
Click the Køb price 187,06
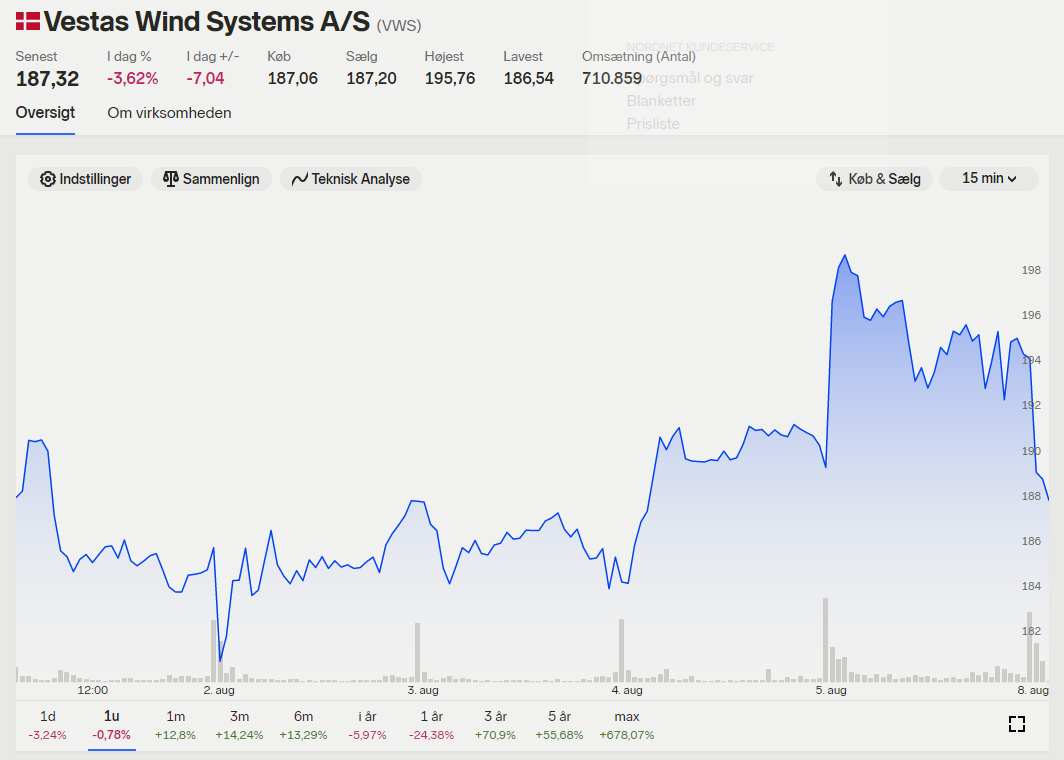click(292, 79)
